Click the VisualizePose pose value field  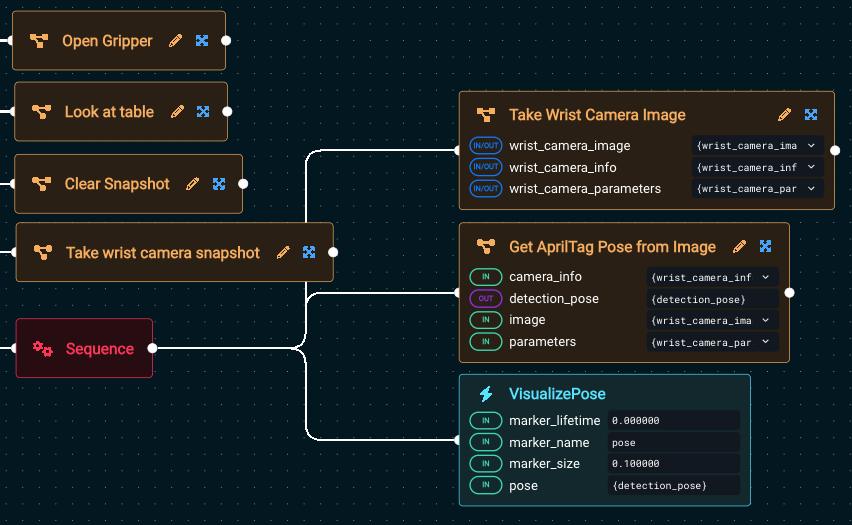[674, 485]
